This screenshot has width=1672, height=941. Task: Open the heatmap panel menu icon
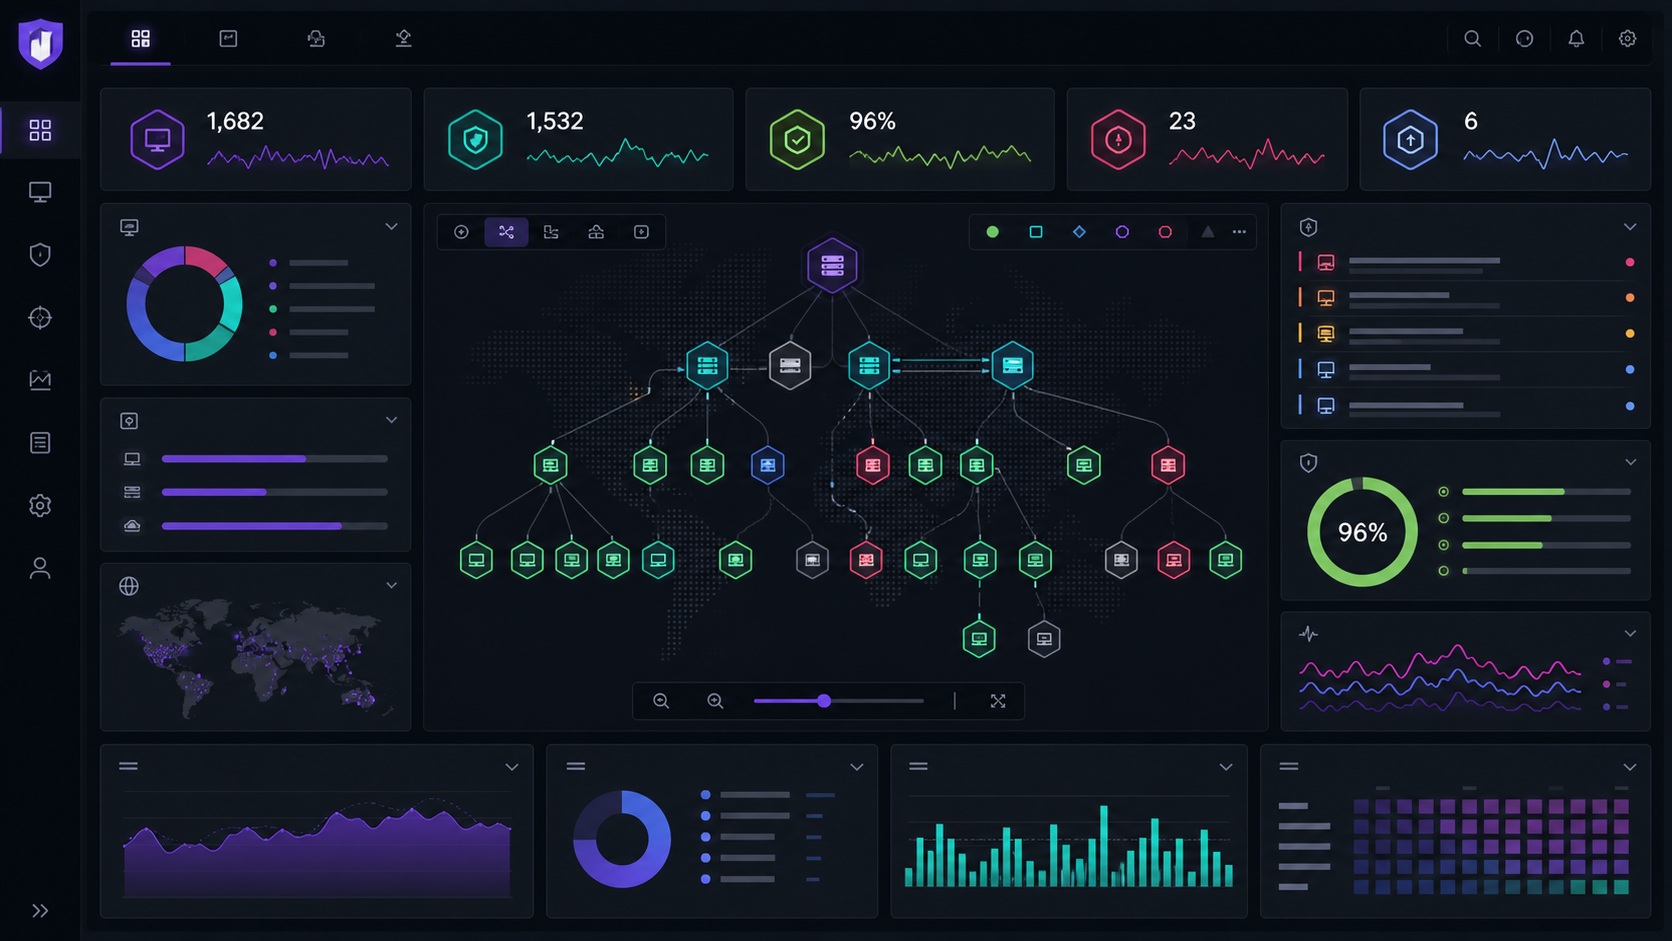tap(1289, 767)
